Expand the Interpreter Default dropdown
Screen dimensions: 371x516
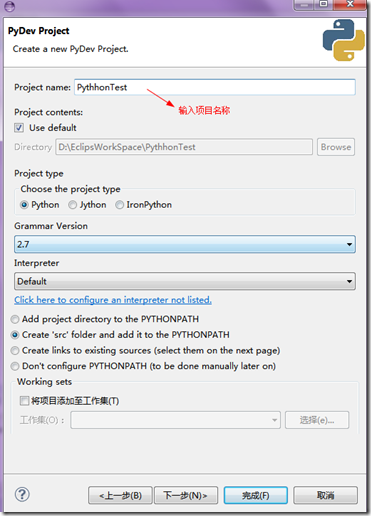[185, 281]
